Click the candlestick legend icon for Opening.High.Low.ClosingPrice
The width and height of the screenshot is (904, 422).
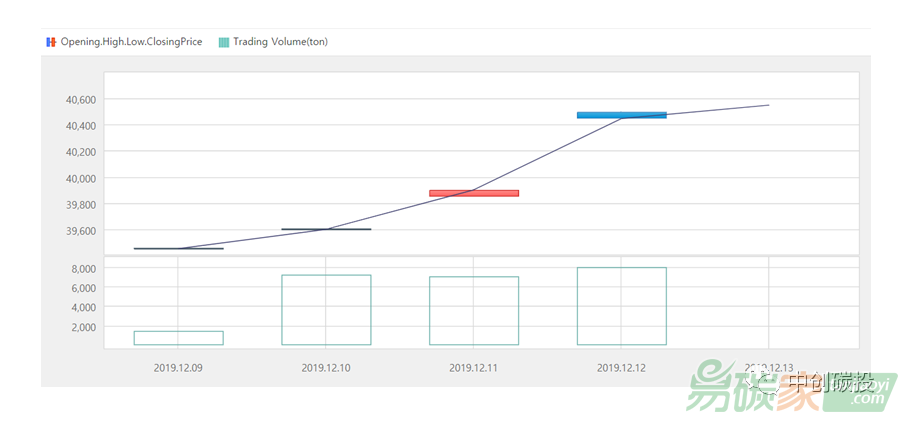[x=51, y=42]
